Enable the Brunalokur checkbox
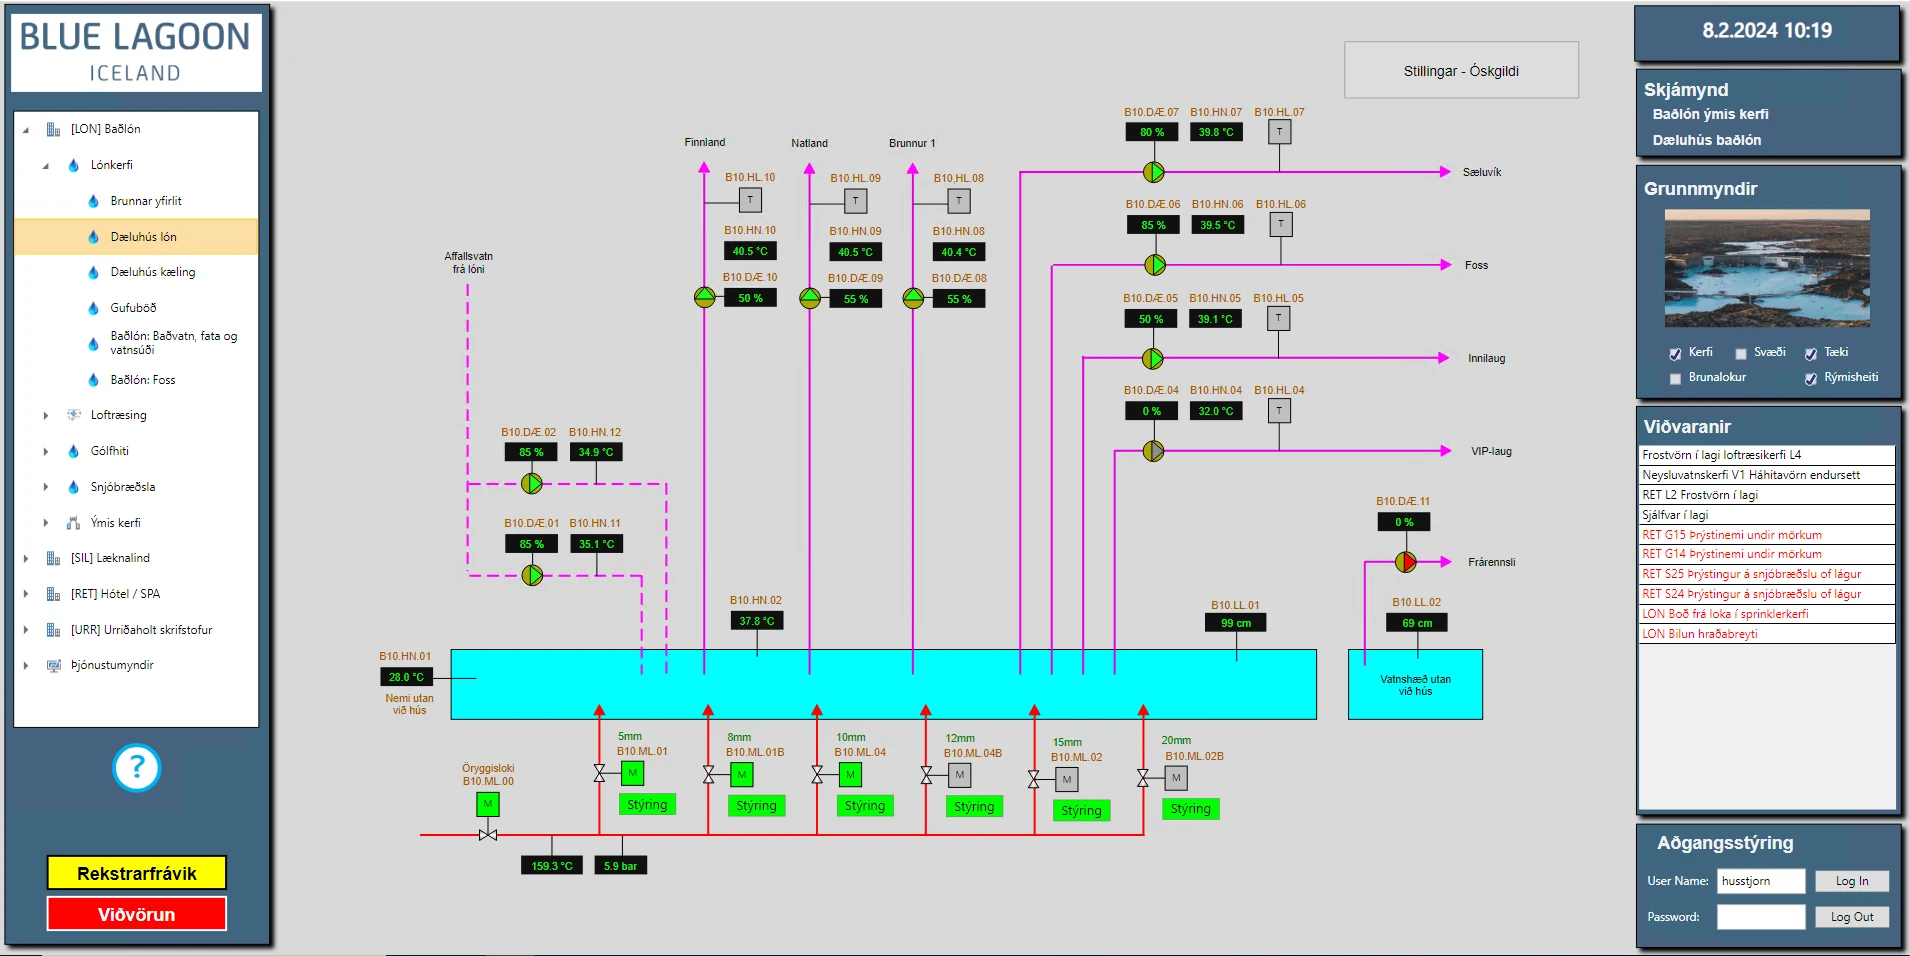Image resolution: width=1910 pixels, height=956 pixels. point(1675,378)
